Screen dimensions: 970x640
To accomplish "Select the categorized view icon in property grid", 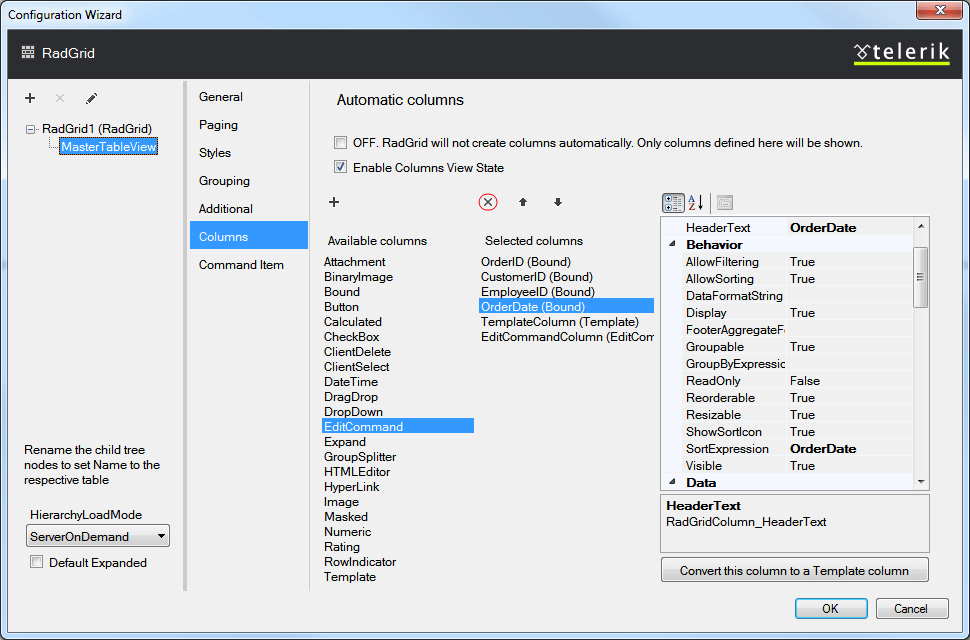I will pyautogui.click(x=673, y=202).
